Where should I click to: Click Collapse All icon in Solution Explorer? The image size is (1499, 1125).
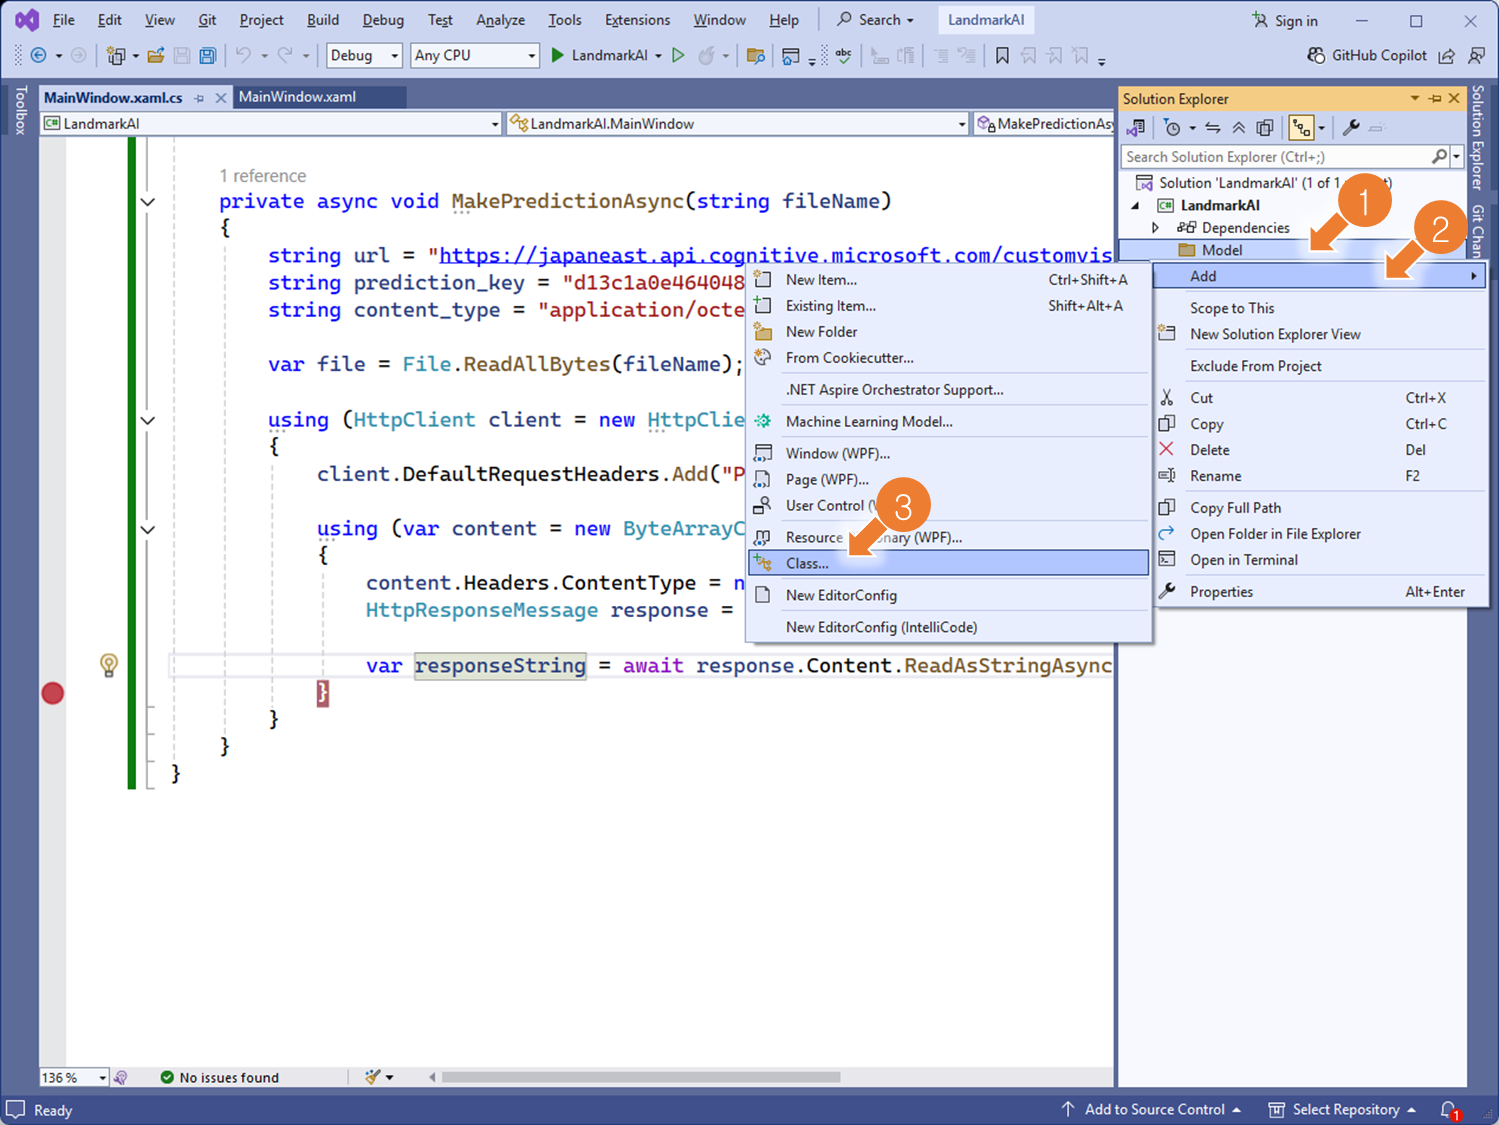(x=1239, y=128)
